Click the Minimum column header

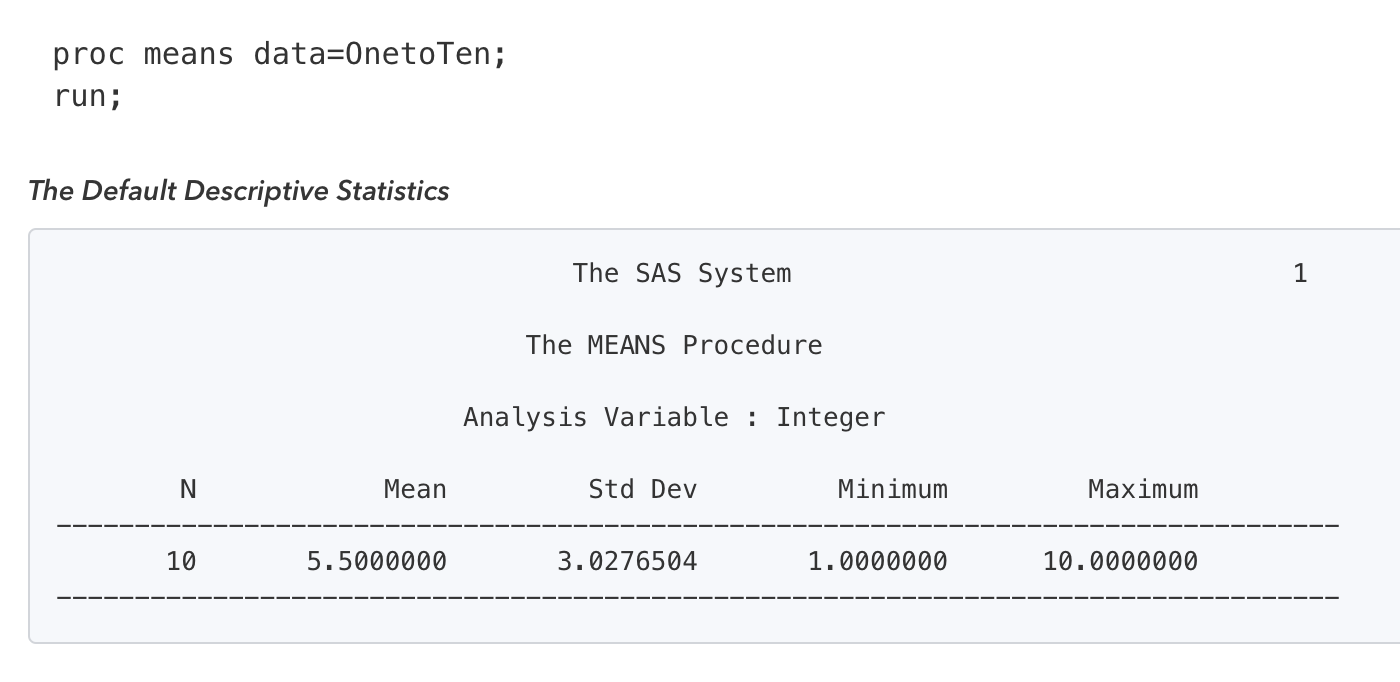[x=892, y=489]
